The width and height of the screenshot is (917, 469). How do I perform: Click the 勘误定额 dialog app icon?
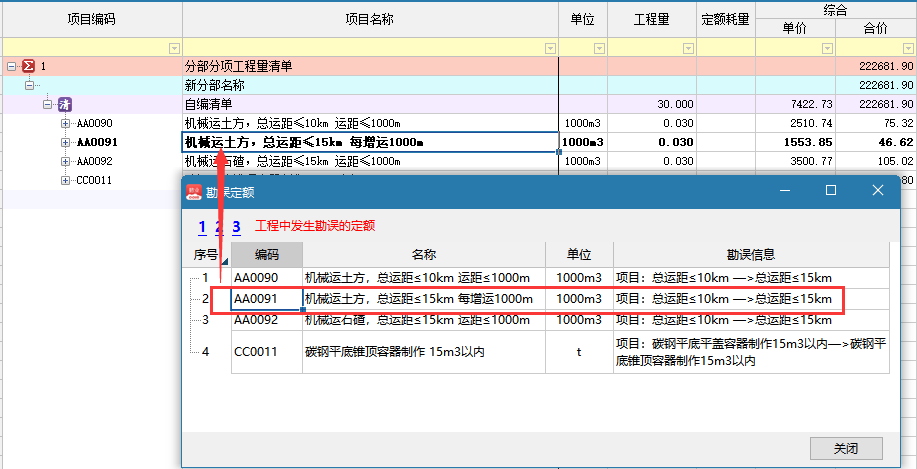pos(194,191)
